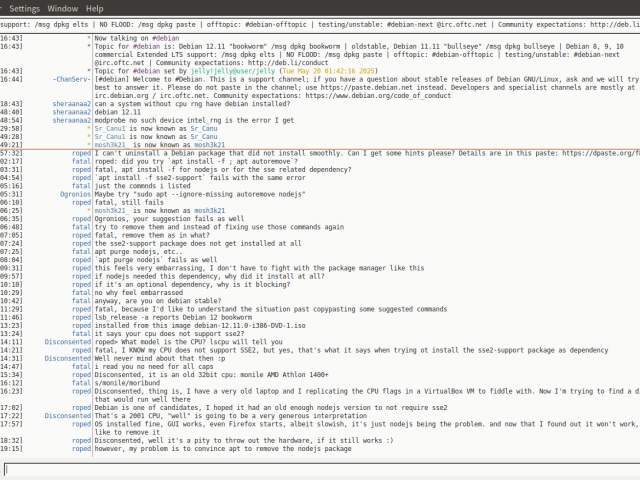Click message "just the commnds i listed"
Image resolution: width=640 pixels, height=480 pixels.
pos(142,186)
